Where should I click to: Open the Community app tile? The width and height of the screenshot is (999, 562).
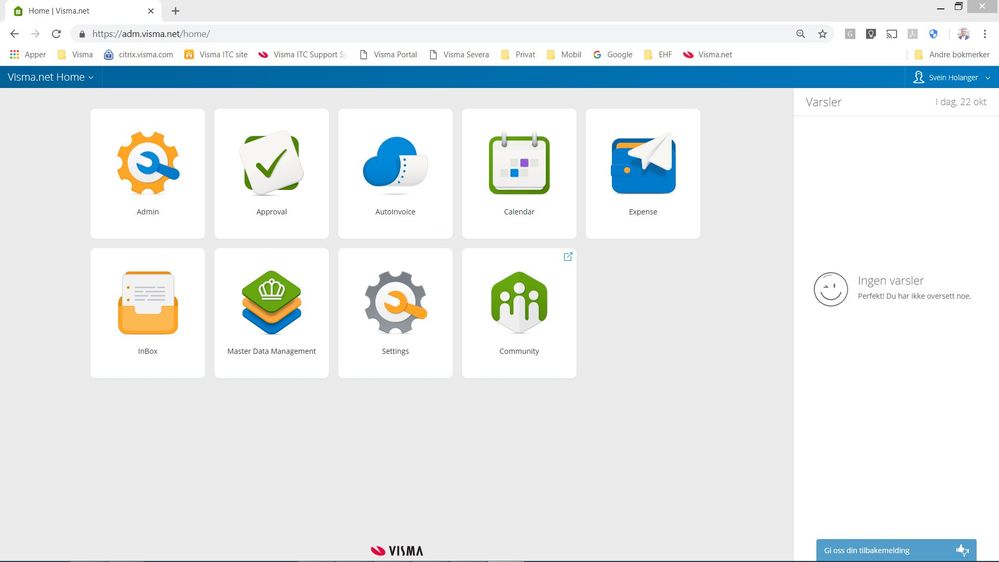coord(519,313)
